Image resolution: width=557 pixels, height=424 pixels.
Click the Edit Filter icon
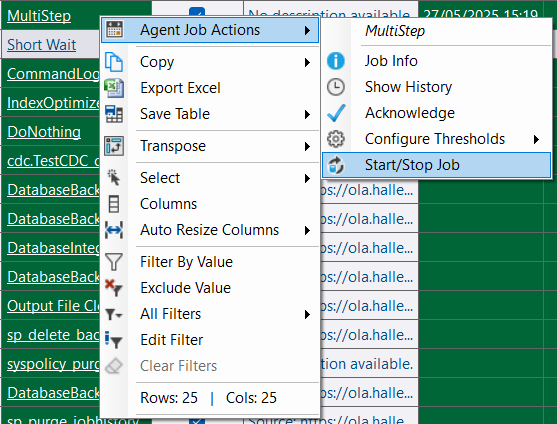[x=114, y=340]
